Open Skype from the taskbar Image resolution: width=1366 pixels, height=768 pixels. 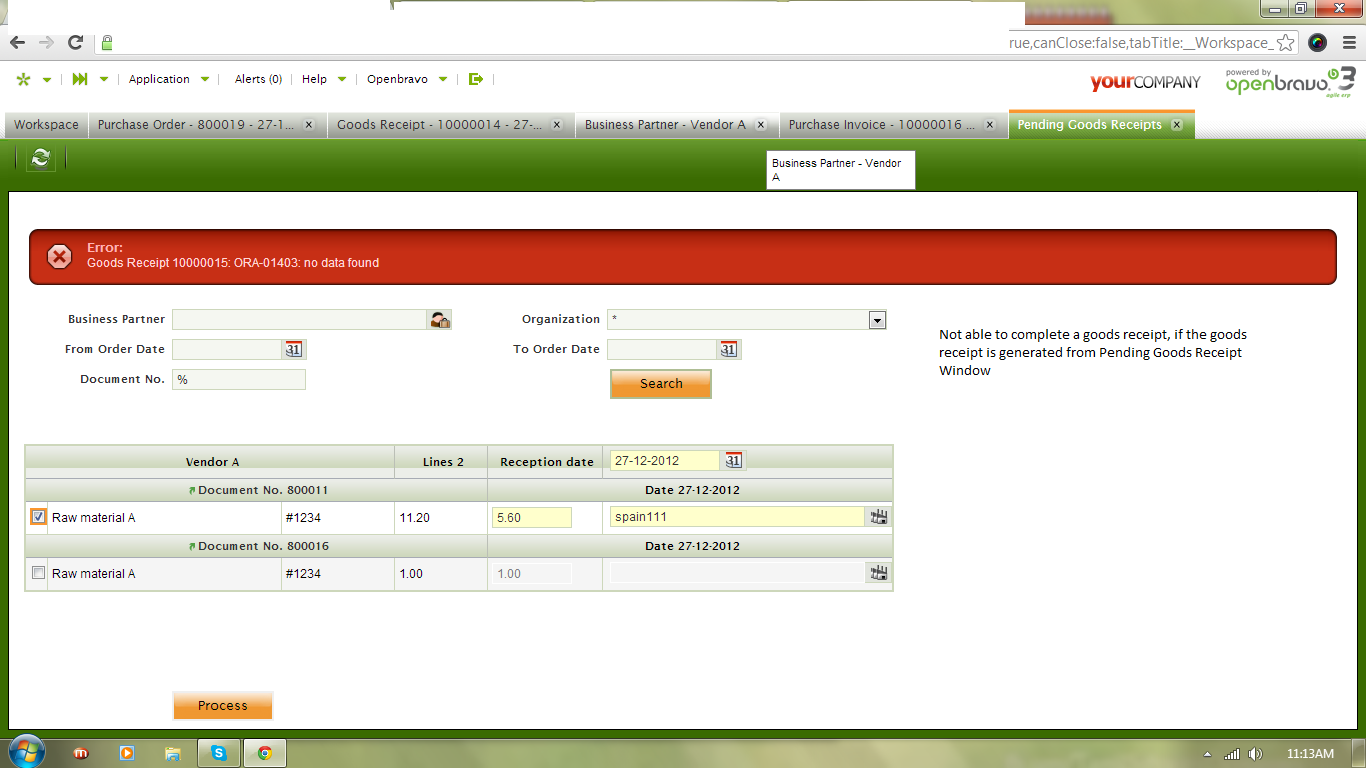(218, 753)
